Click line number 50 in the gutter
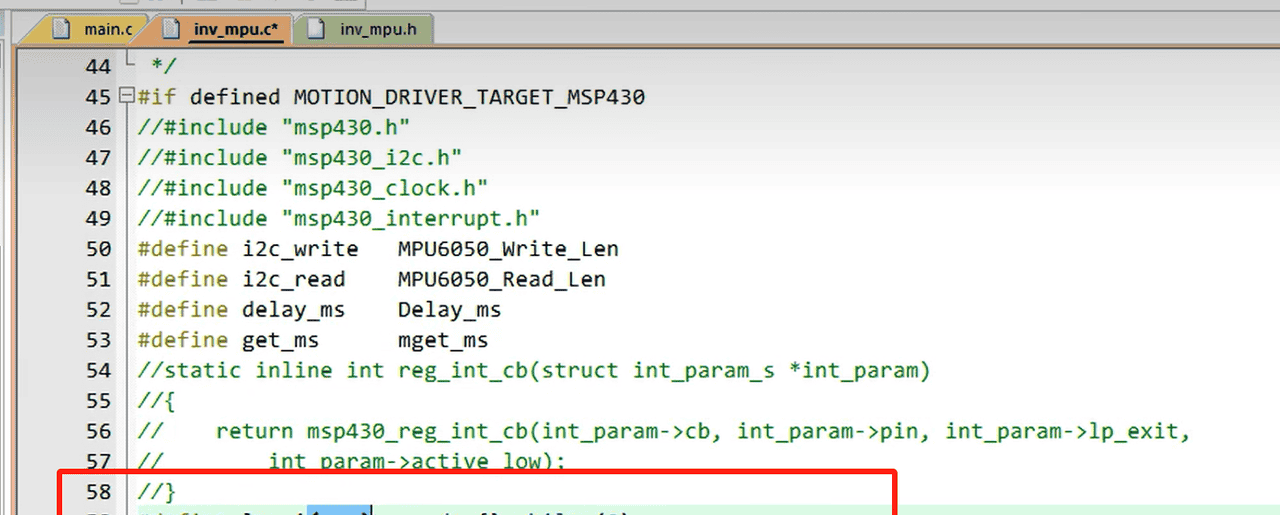This screenshot has height=515, width=1280. [99, 249]
